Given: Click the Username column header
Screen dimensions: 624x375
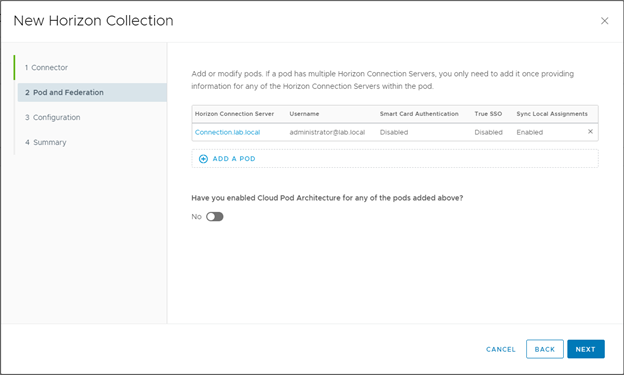Looking at the screenshot, I should [304, 114].
